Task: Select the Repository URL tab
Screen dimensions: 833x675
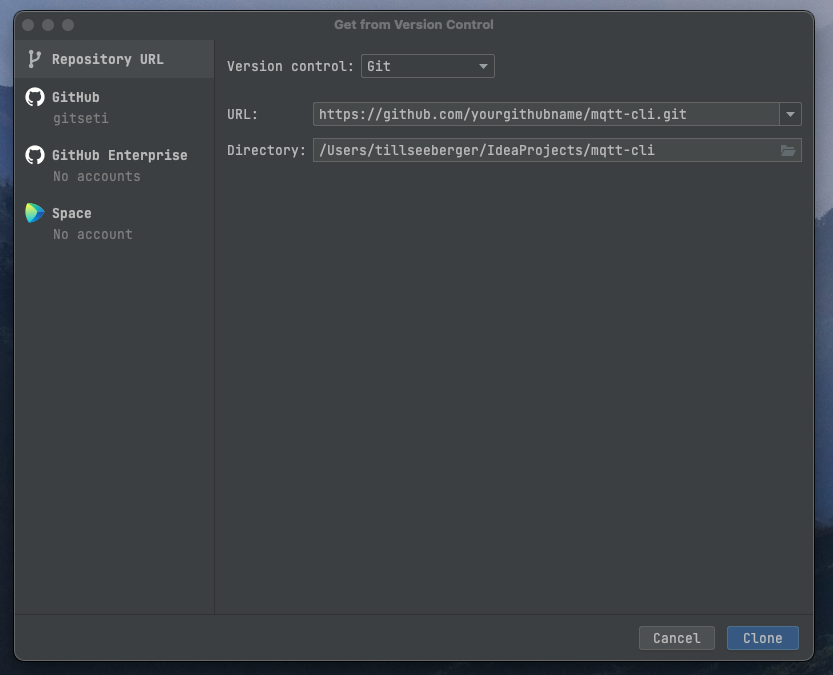Action: tap(114, 59)
